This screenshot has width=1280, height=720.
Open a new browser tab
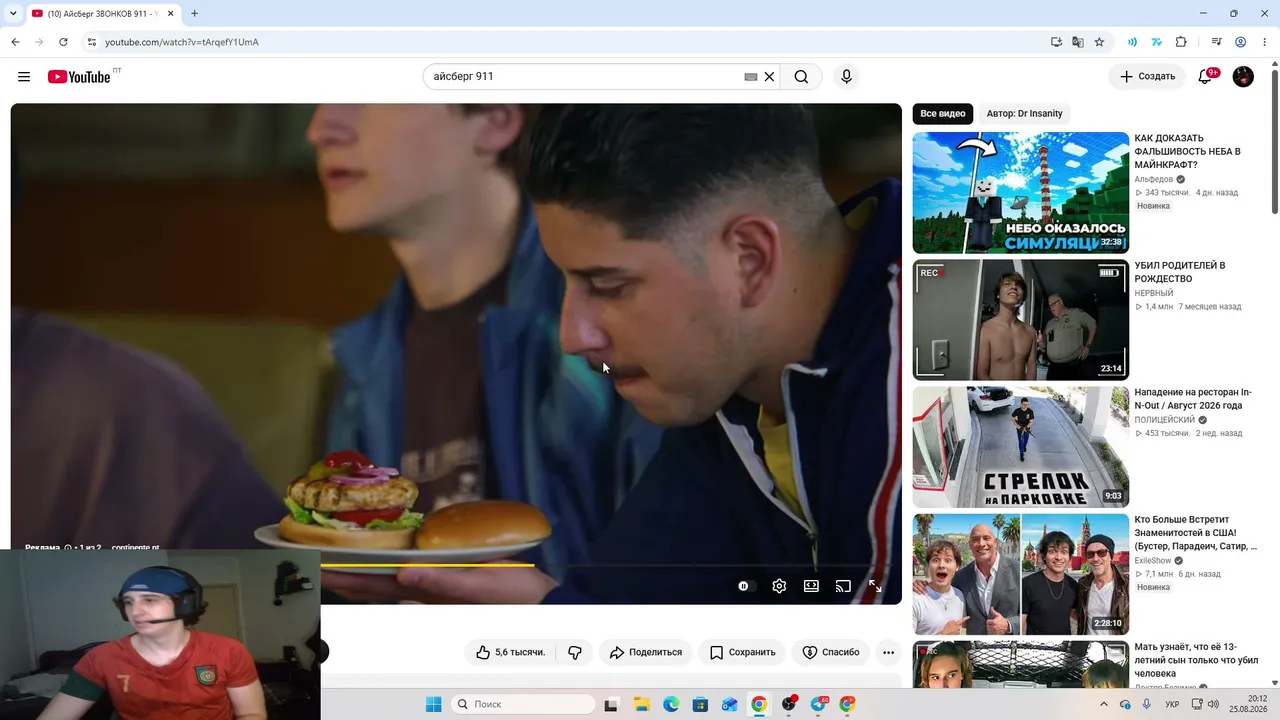(194, 14)
